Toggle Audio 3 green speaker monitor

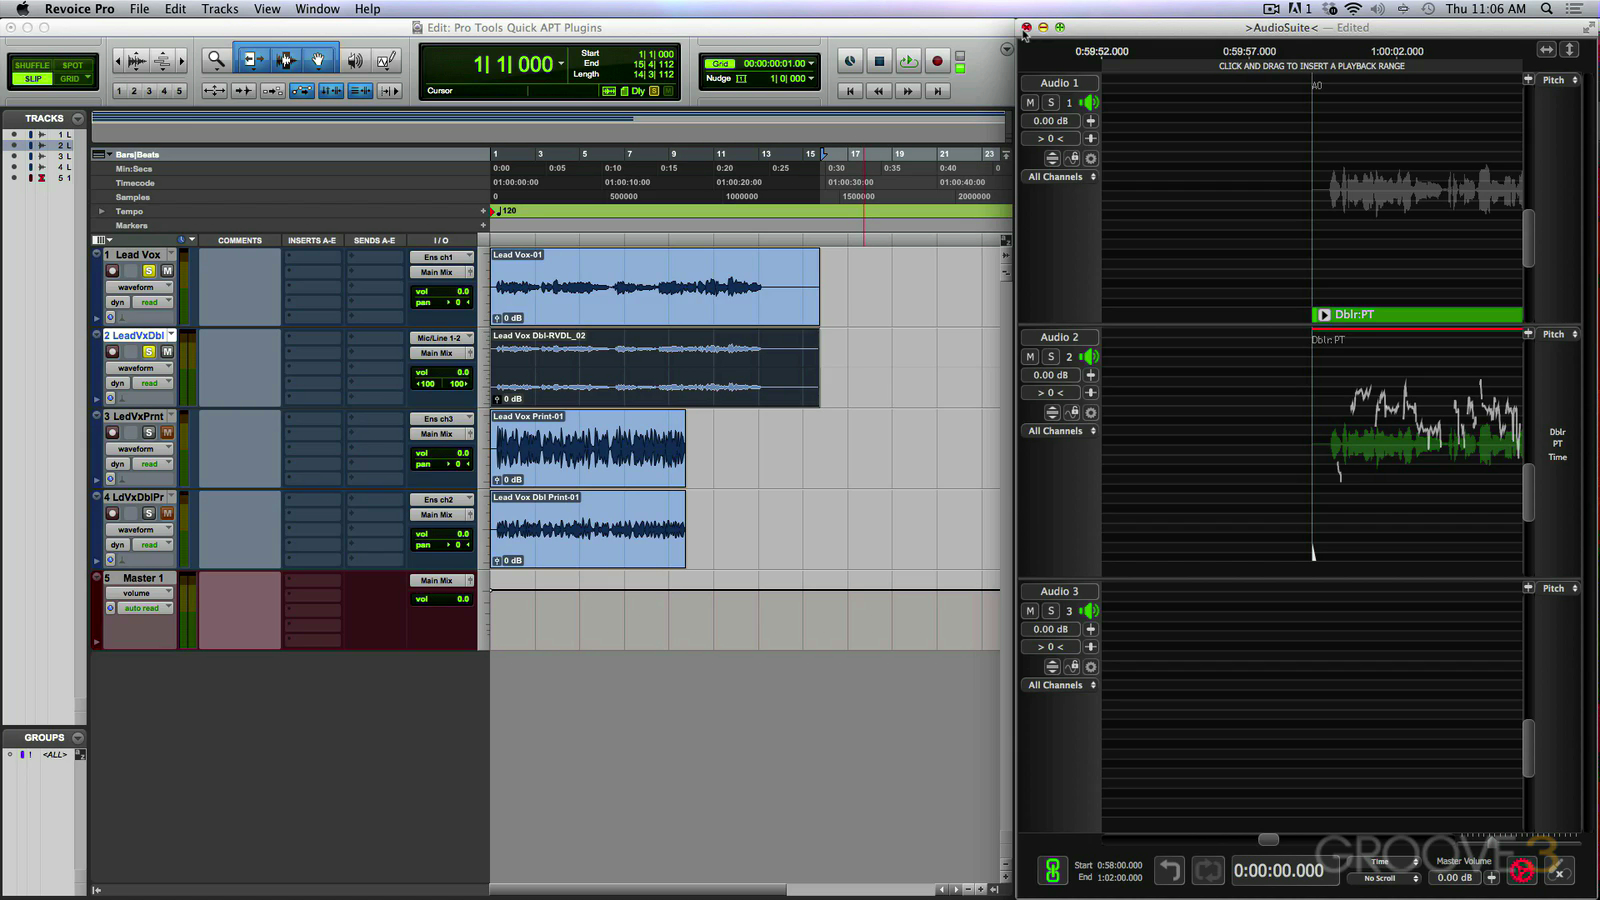point(1089,611)
